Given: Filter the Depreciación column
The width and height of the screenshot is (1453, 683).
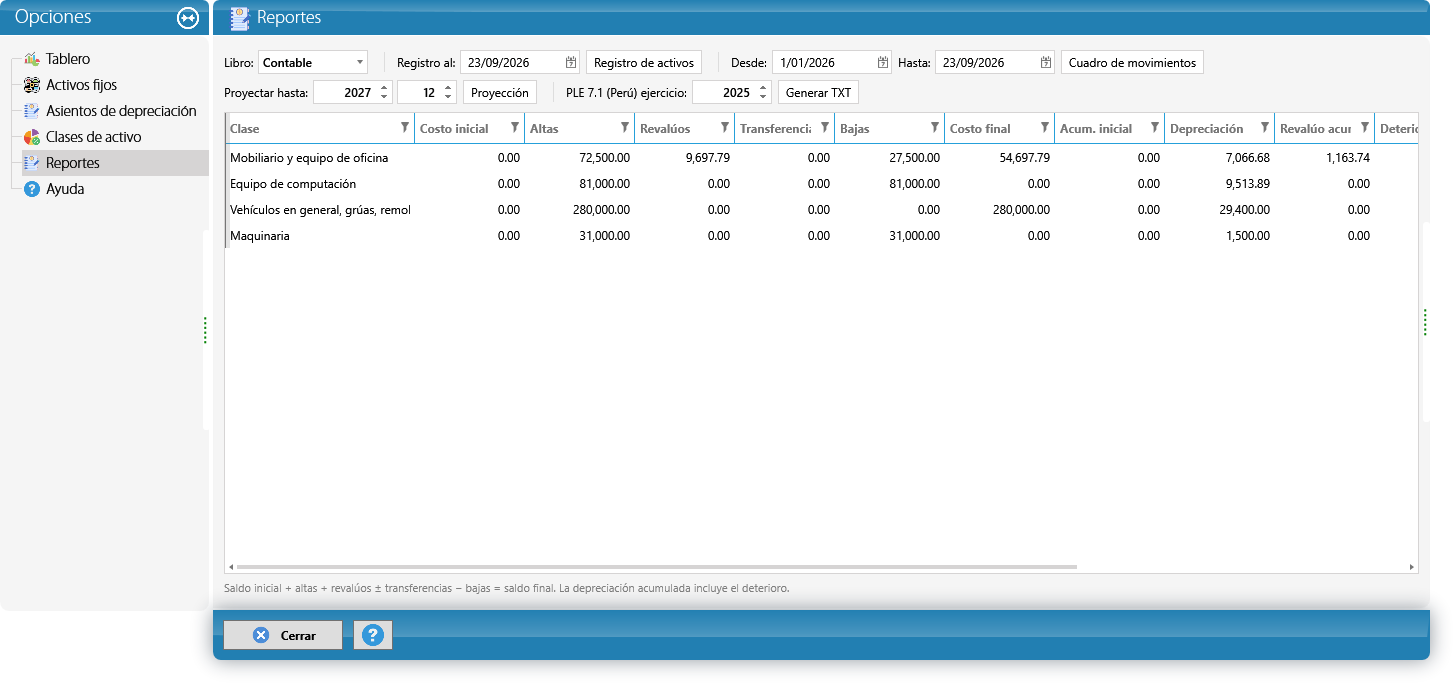Looking at the screenshot, I should click(x=1265, y=128).
